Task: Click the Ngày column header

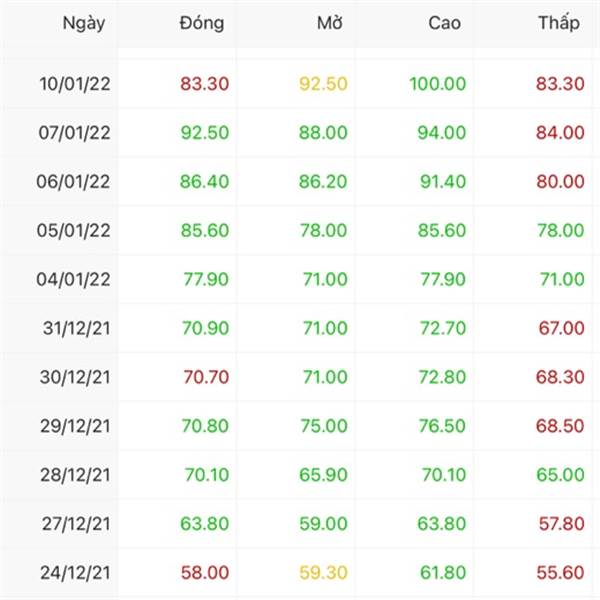Action: (84, 23)
